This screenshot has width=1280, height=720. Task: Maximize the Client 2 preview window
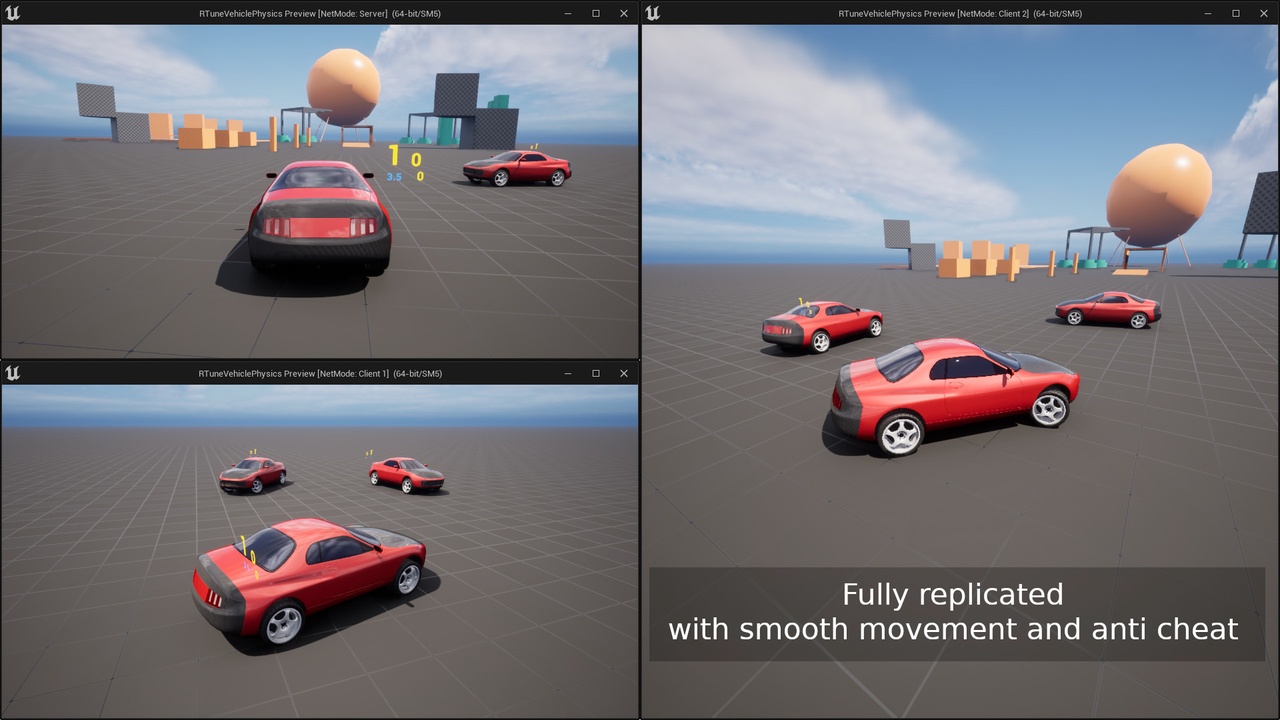[1236, 13]
